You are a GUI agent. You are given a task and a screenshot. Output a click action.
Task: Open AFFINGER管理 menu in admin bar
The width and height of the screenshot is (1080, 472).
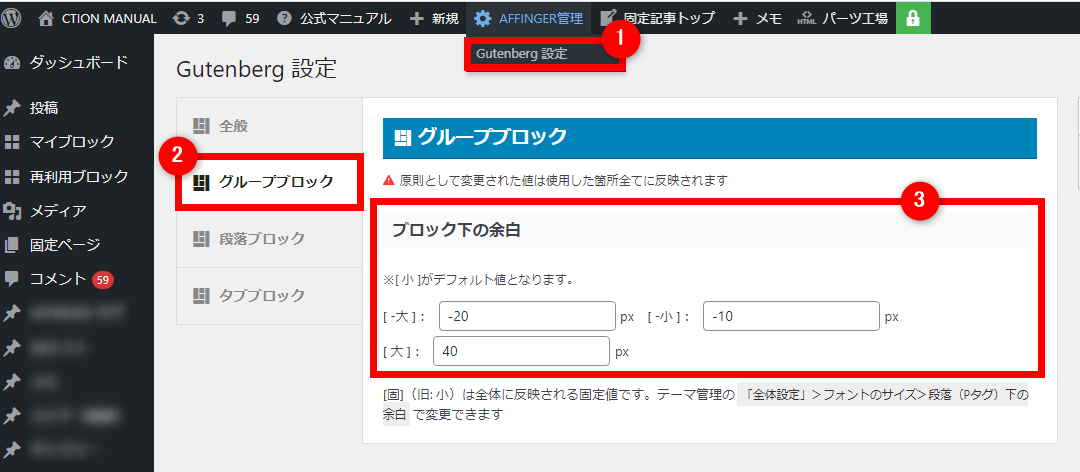coord(529,19)
